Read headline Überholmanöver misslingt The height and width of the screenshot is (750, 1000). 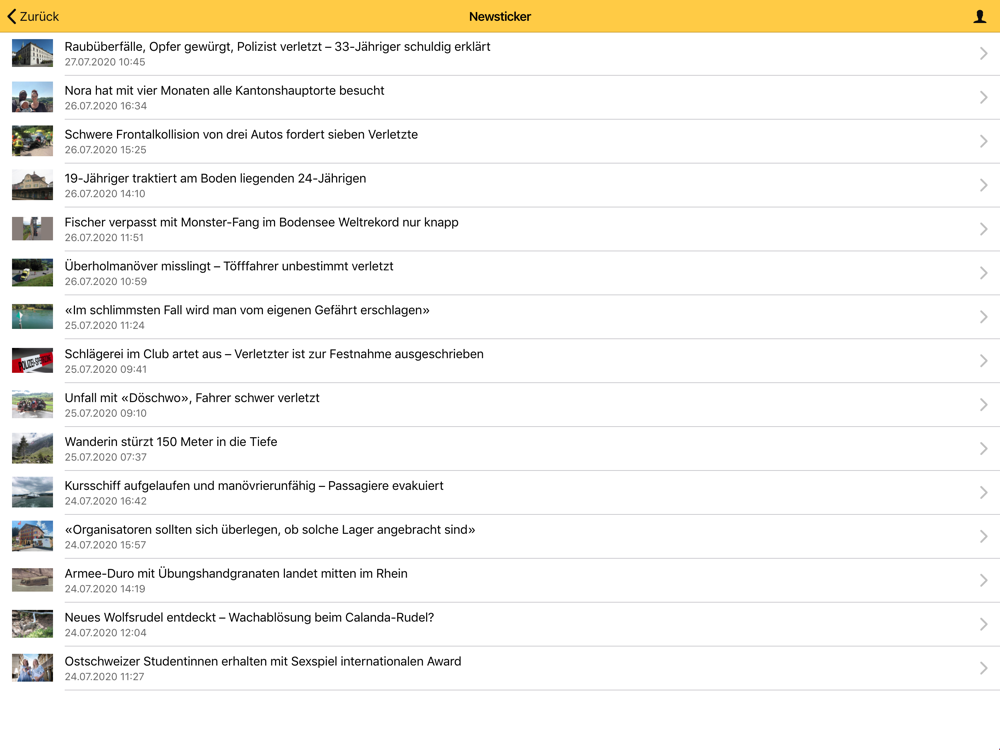coord(229,267)
